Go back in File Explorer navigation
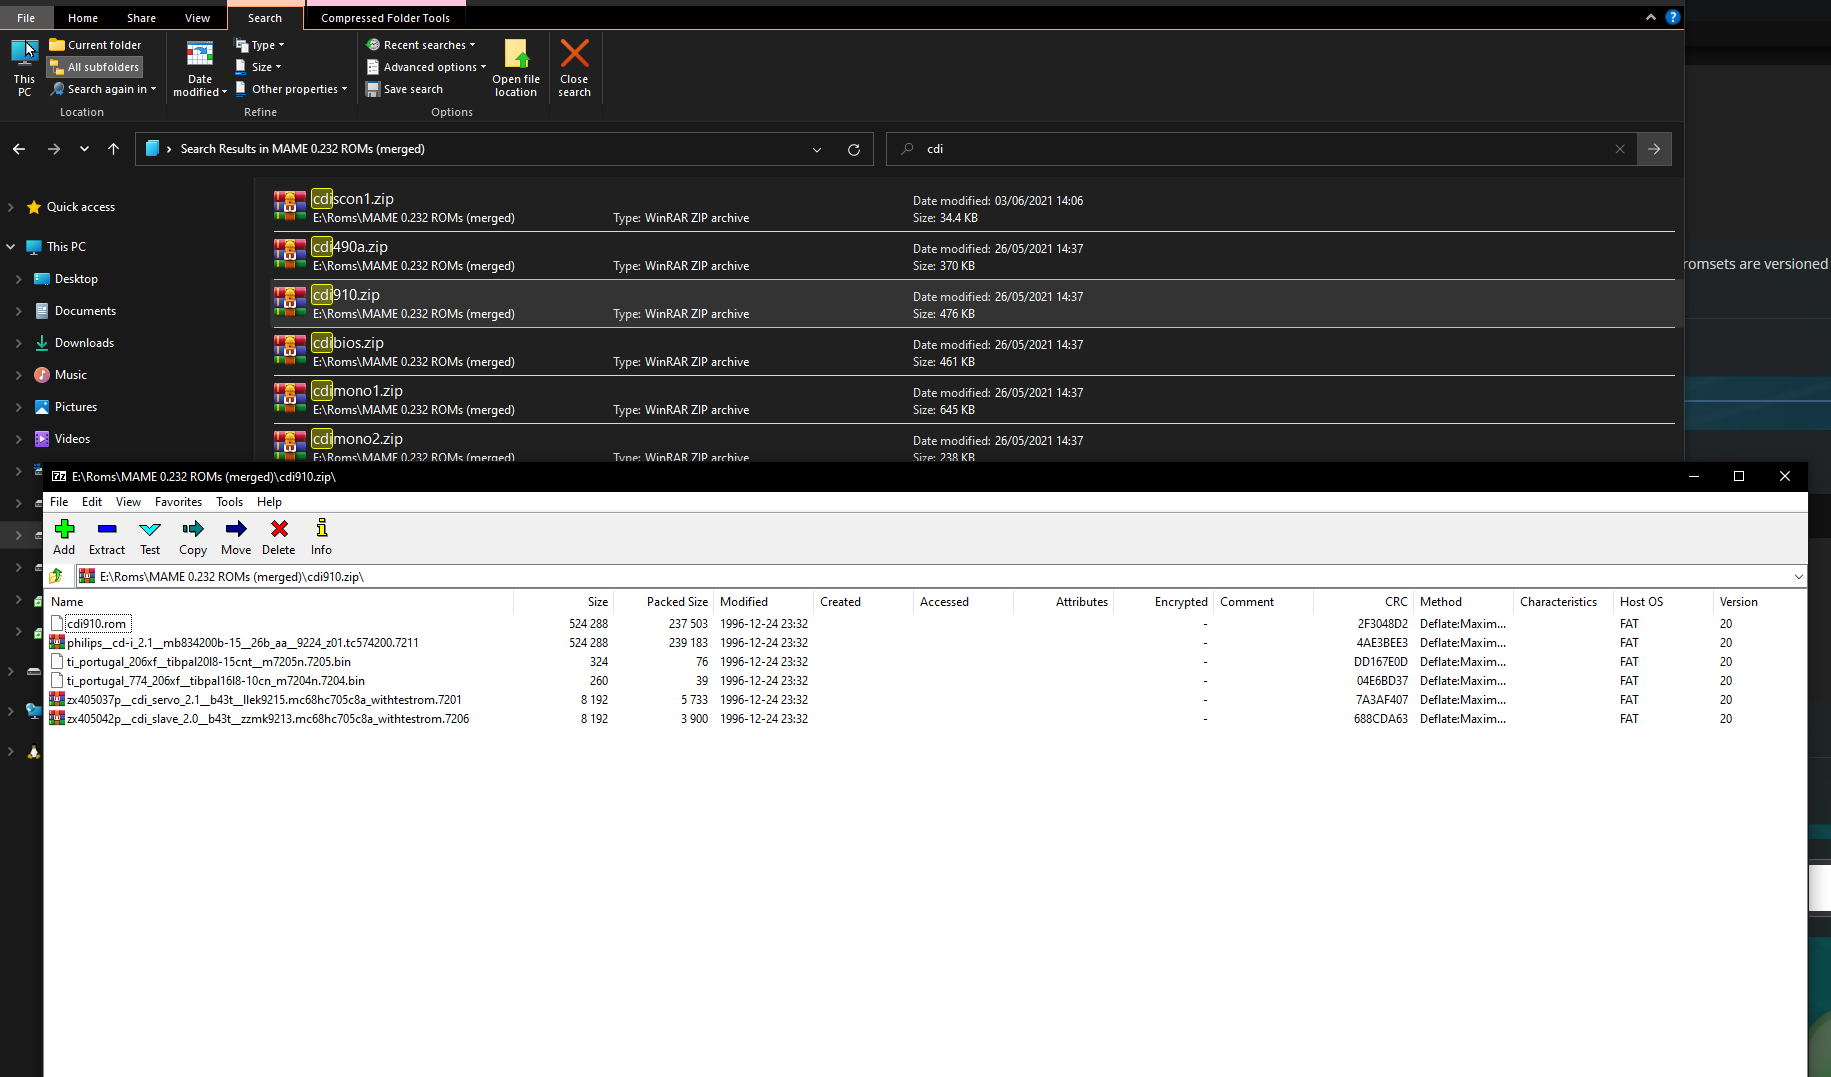The height and width of the screenshot is (1077, 1831). click(19, 149)
